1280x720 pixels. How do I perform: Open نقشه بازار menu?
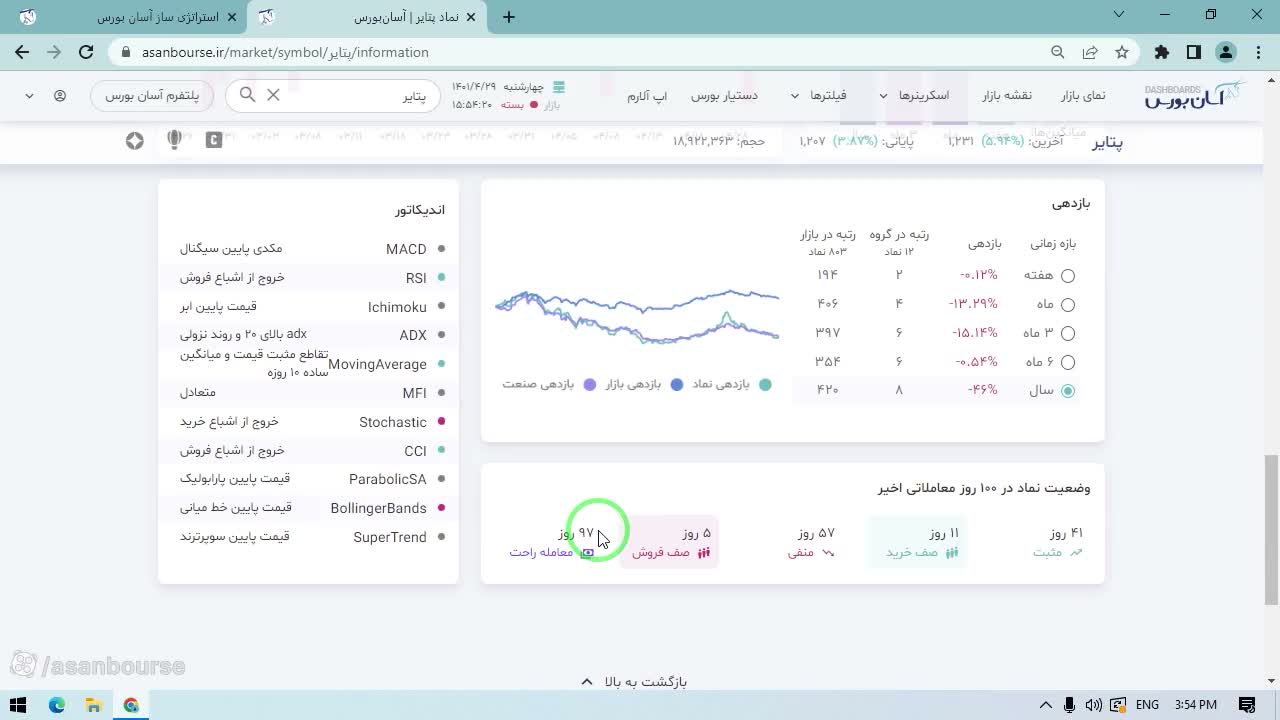point(1006,95)
